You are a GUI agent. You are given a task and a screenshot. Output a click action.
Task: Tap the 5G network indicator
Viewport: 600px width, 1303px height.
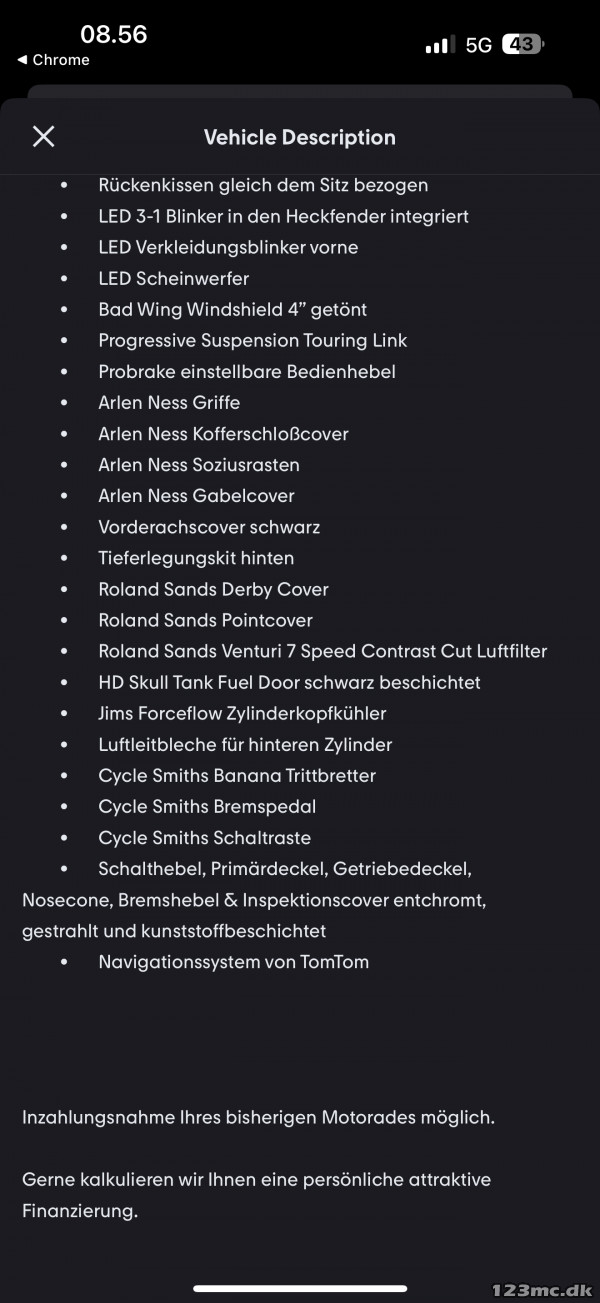(479, 45)
